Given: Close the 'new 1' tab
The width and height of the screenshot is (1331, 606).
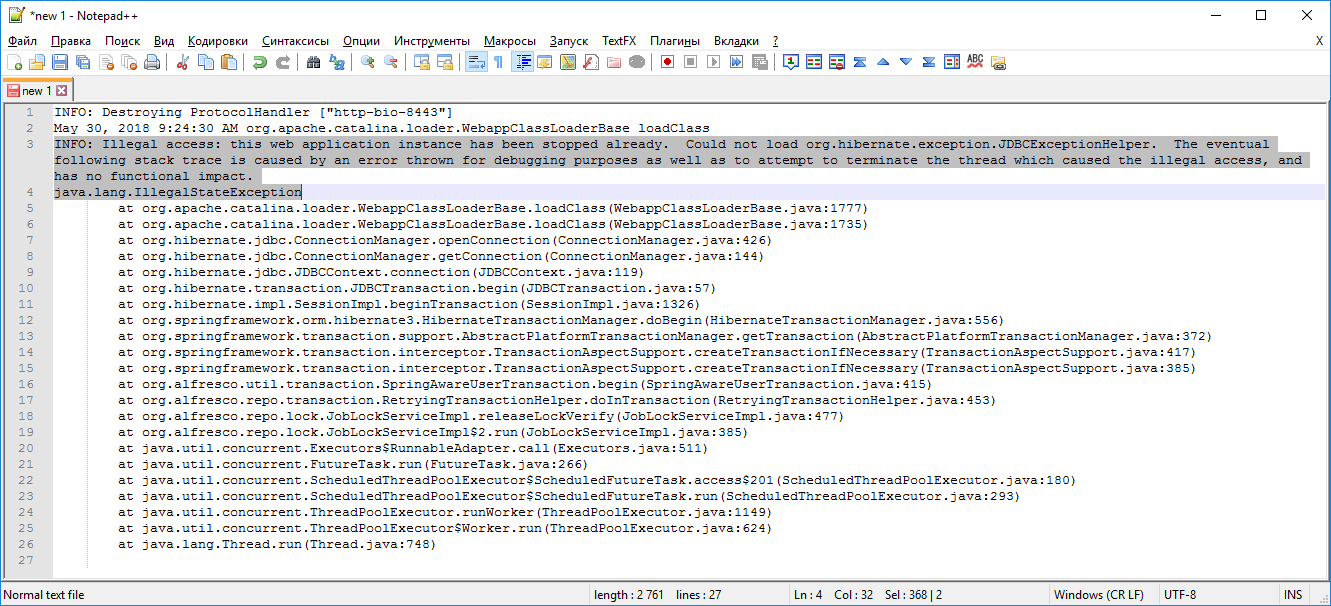Looking at the screenshot, I should (61, 91).
